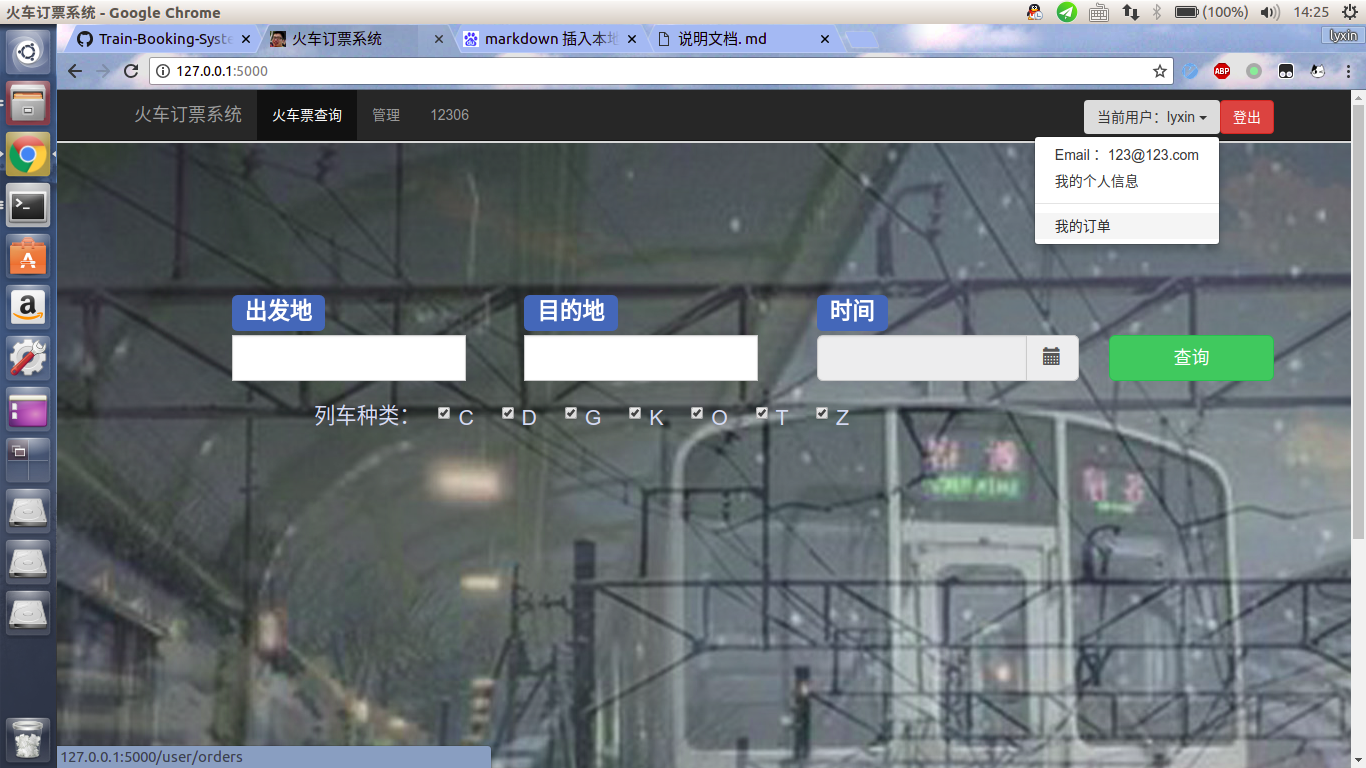This screenshot has width=1366, height=768.
Task: Close the 火车订票系统 browser tab
Action: pyautogui.click(x=438, y=39)
